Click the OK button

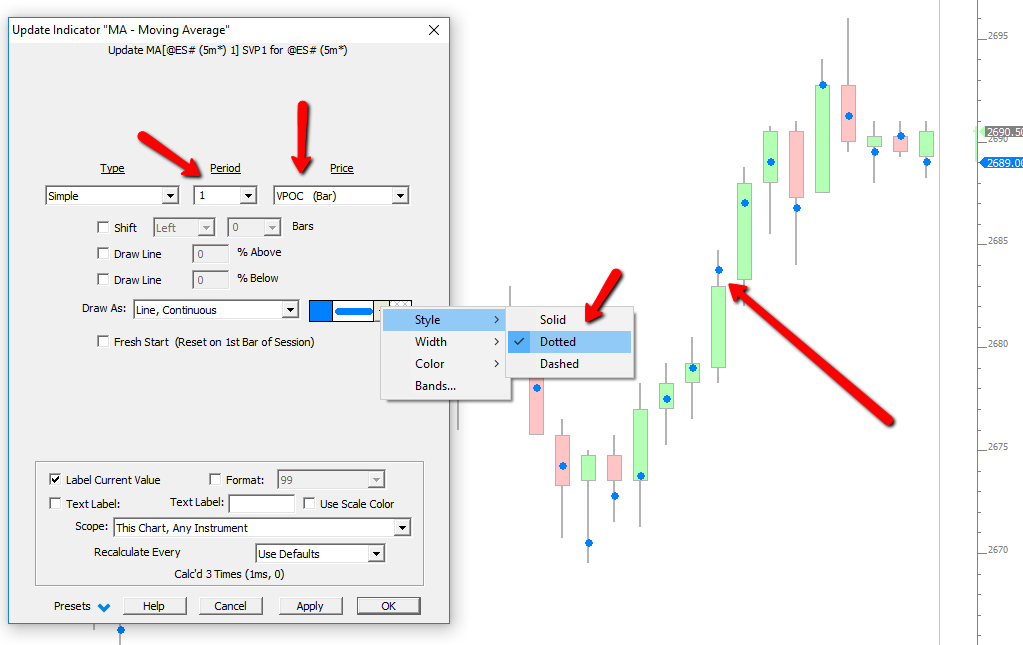click(389, 606)
